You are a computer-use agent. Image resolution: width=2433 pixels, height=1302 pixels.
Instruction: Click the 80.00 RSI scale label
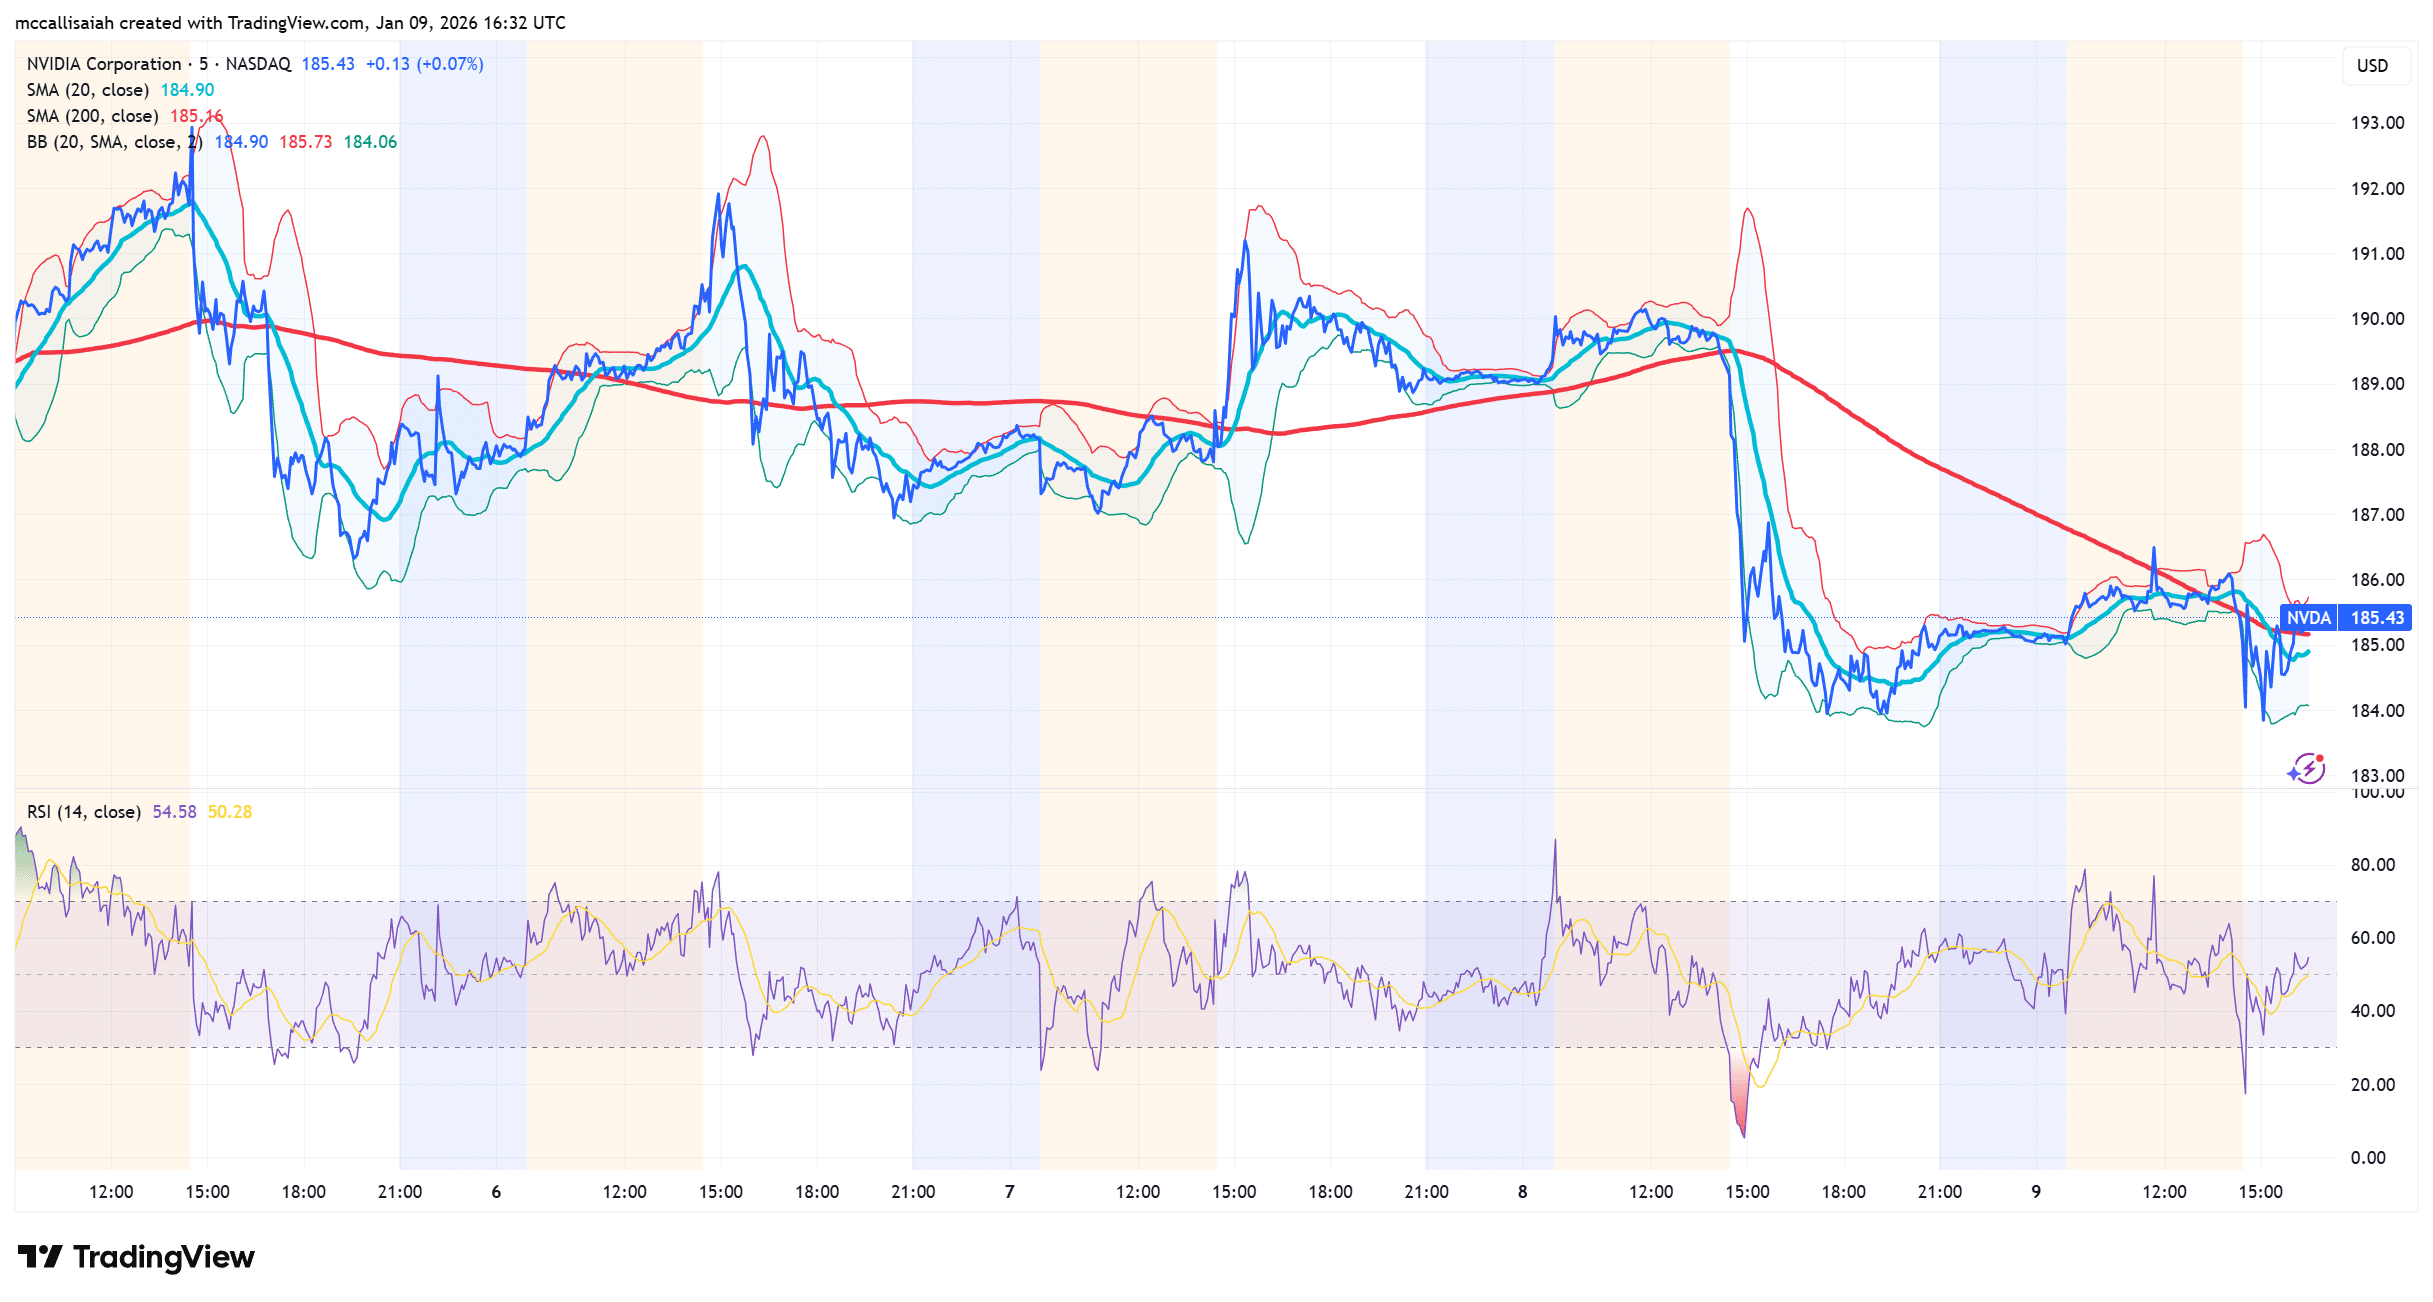pyautogui.click(x=2372, y=865)
